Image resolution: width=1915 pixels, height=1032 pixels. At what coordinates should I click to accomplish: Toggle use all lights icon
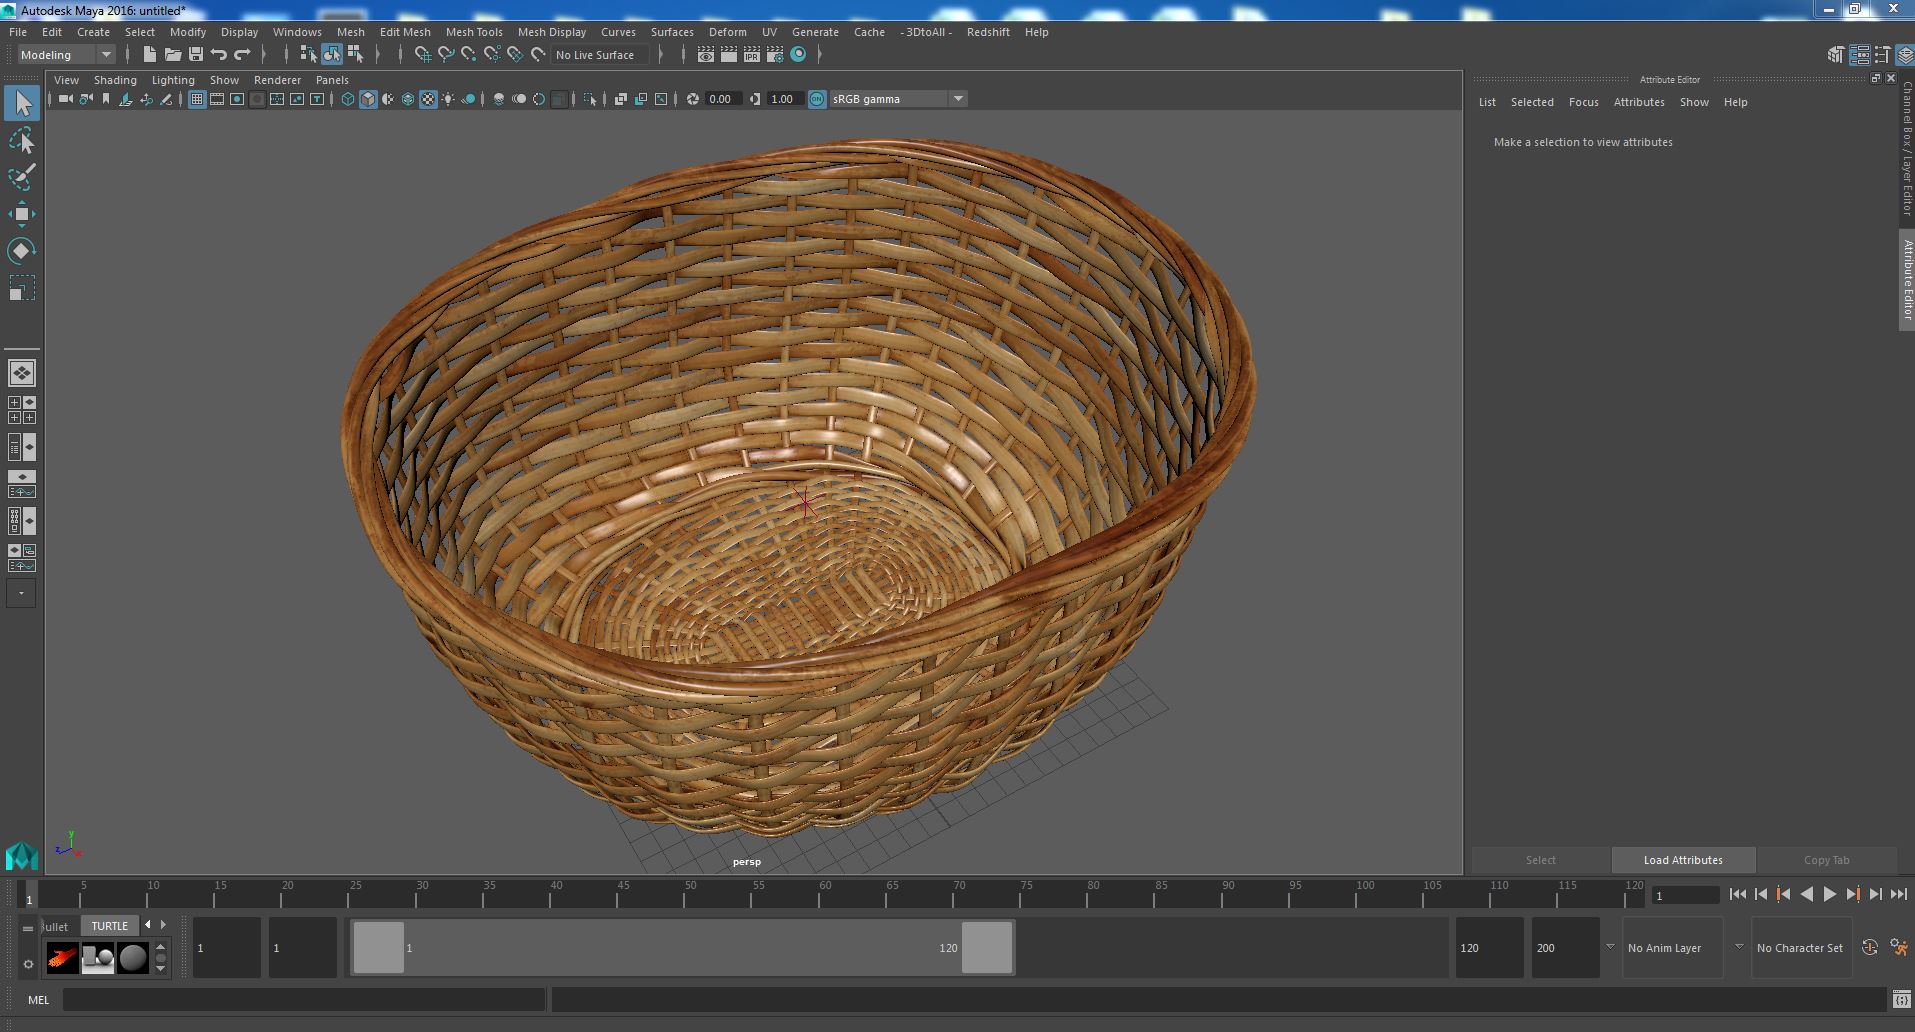point(448,99)
